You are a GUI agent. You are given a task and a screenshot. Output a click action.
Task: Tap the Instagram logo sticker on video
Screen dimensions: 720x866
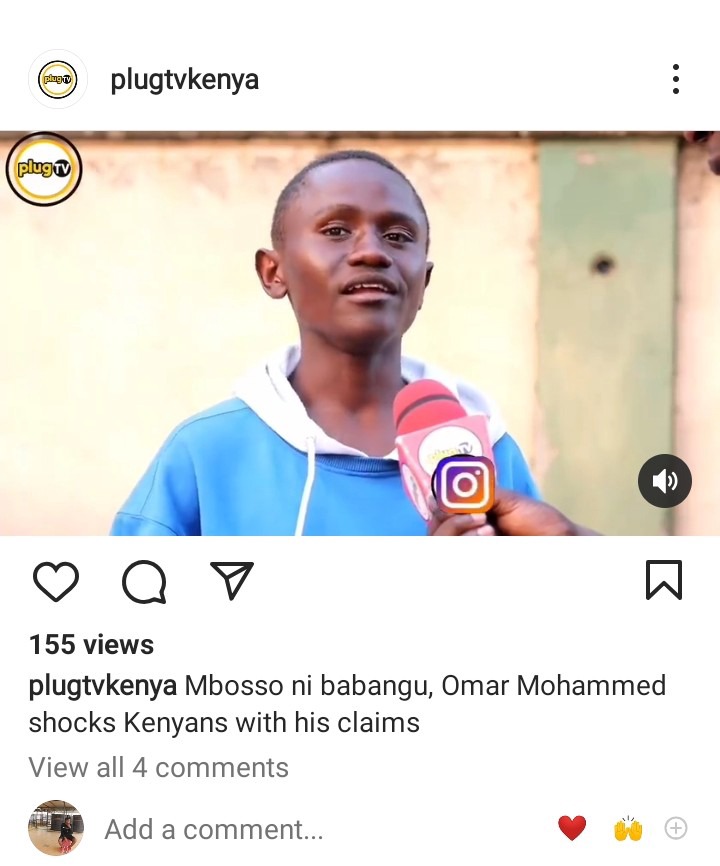(464, 484)
